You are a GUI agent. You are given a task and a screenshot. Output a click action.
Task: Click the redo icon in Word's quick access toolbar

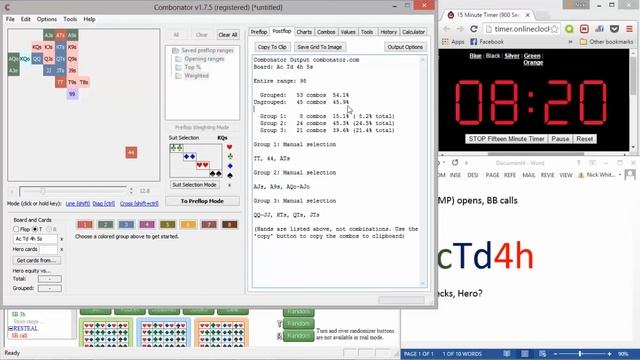(455, 162)
